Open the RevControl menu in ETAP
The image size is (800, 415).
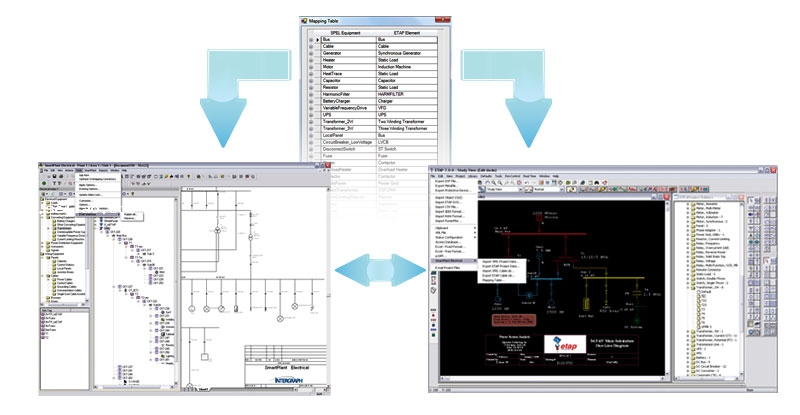[512, 176]
